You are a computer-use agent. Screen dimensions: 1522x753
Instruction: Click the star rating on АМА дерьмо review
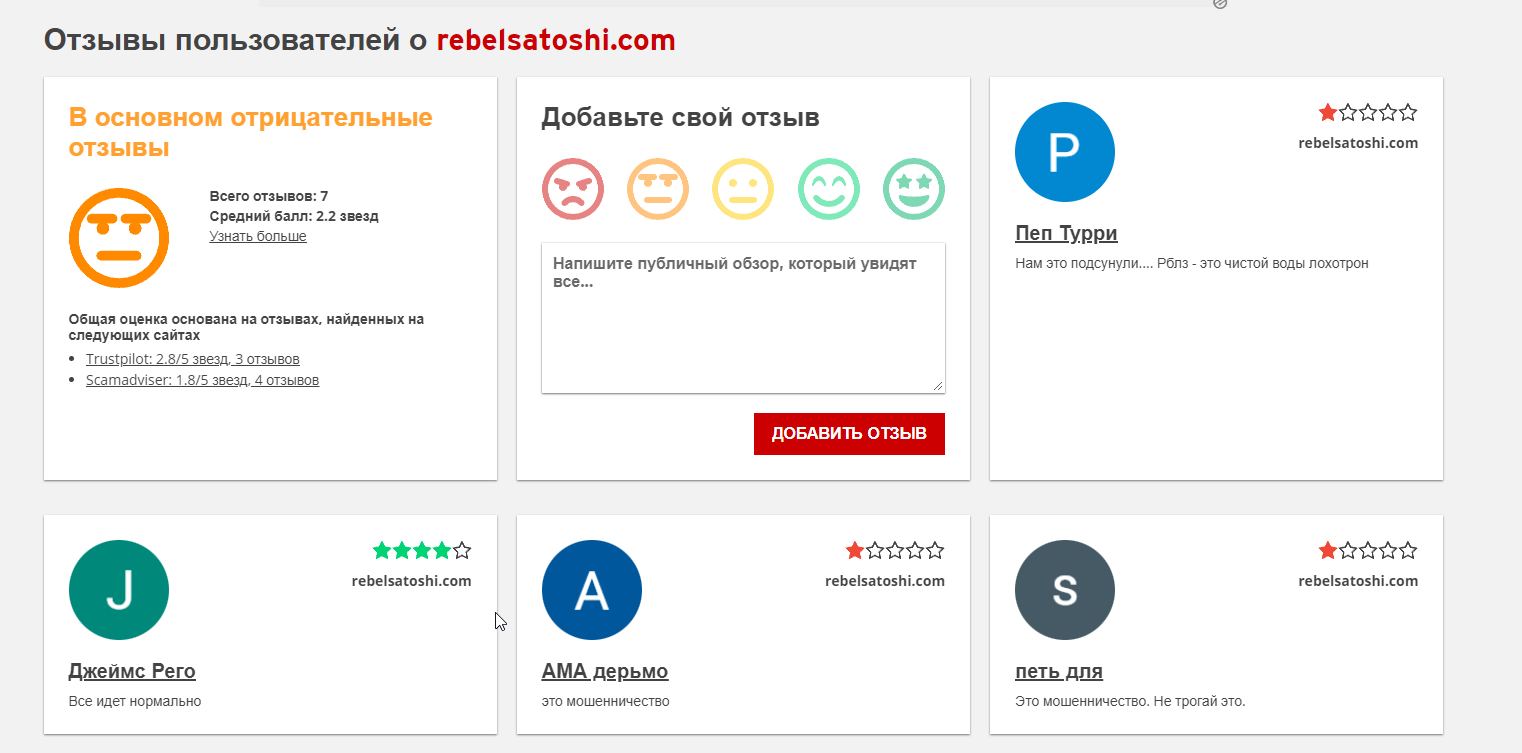click(x=895, y=550)
